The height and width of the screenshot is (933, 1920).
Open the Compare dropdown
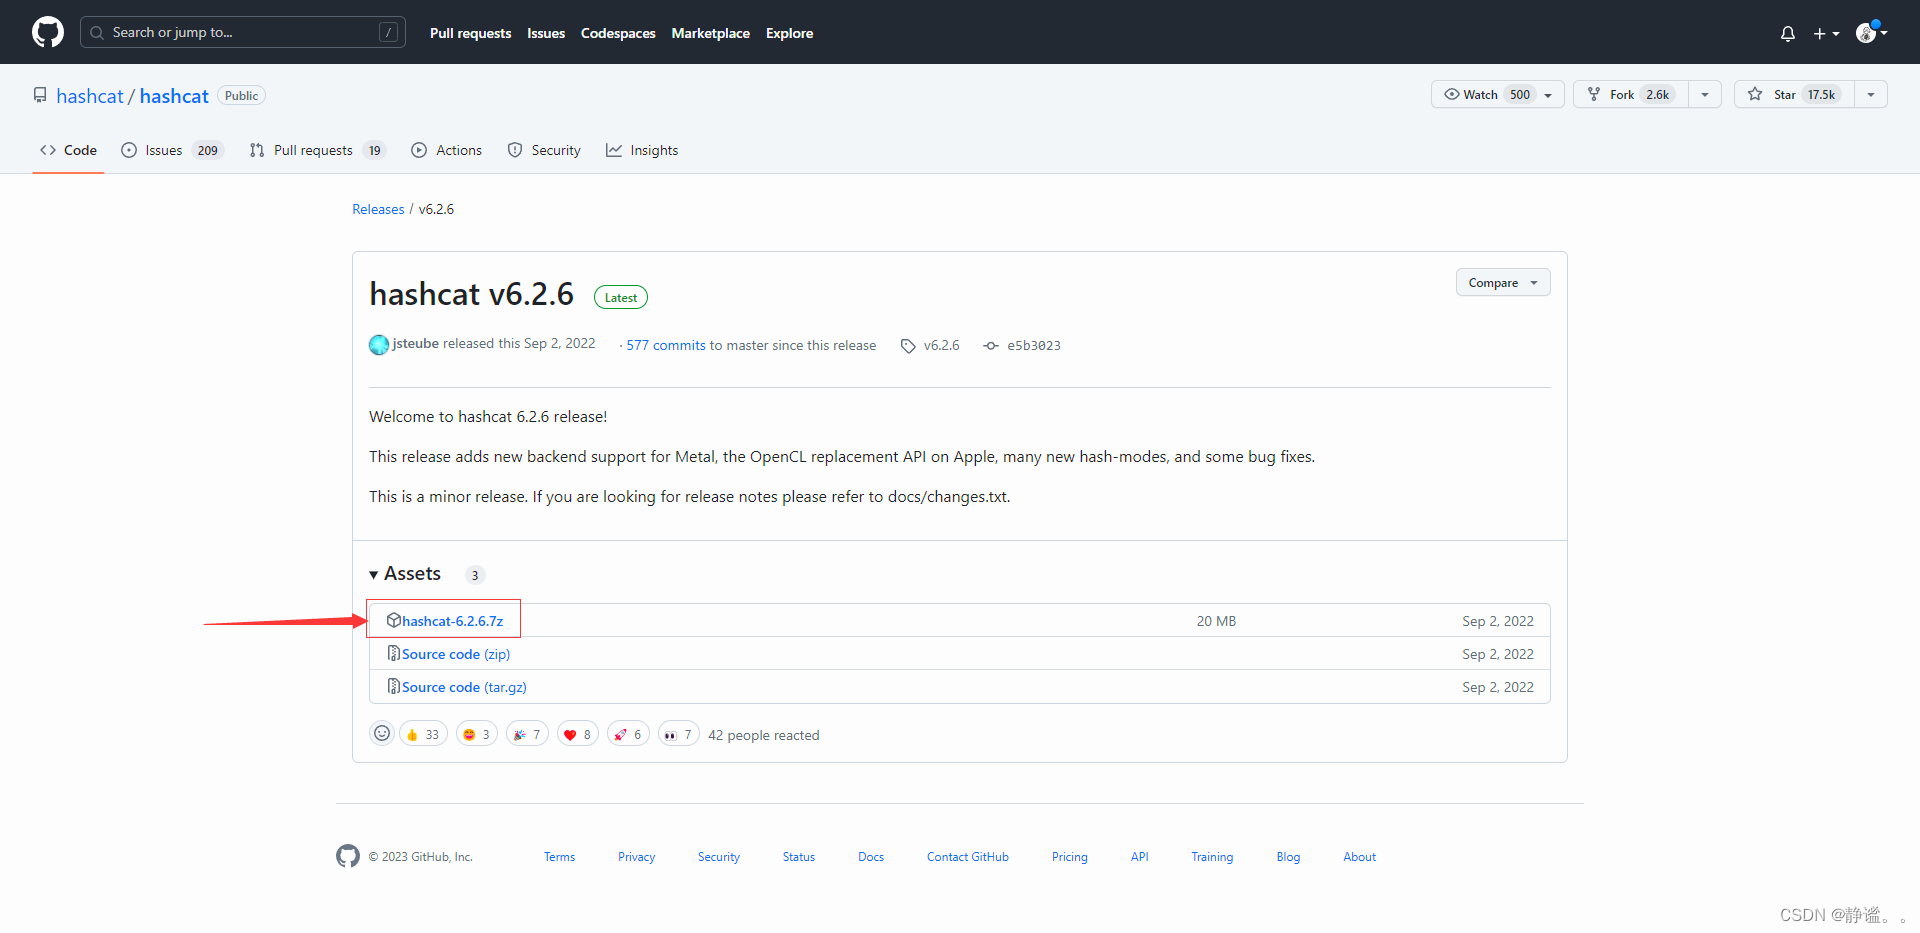point(1503,283)
